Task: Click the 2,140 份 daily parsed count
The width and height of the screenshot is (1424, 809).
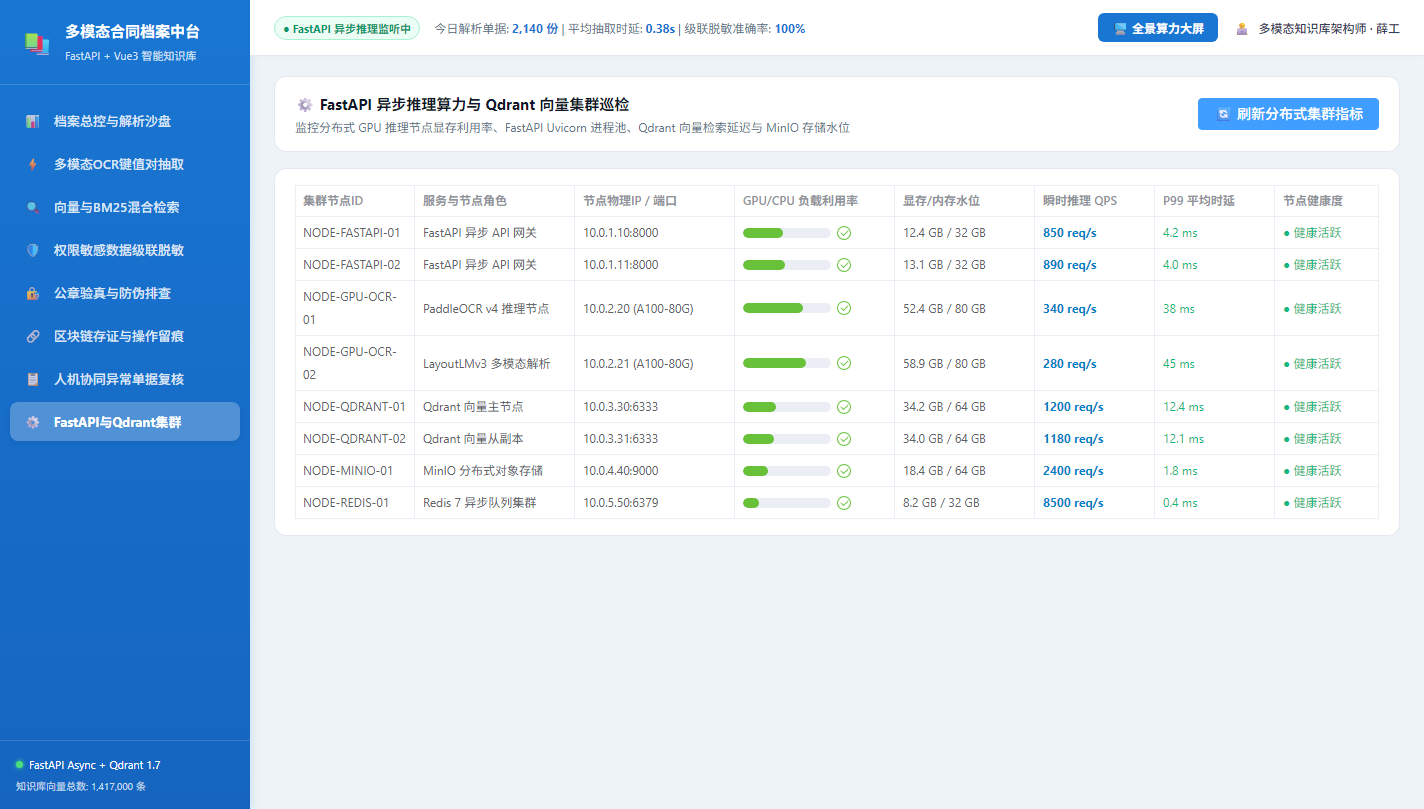Action: click(535, 29)
